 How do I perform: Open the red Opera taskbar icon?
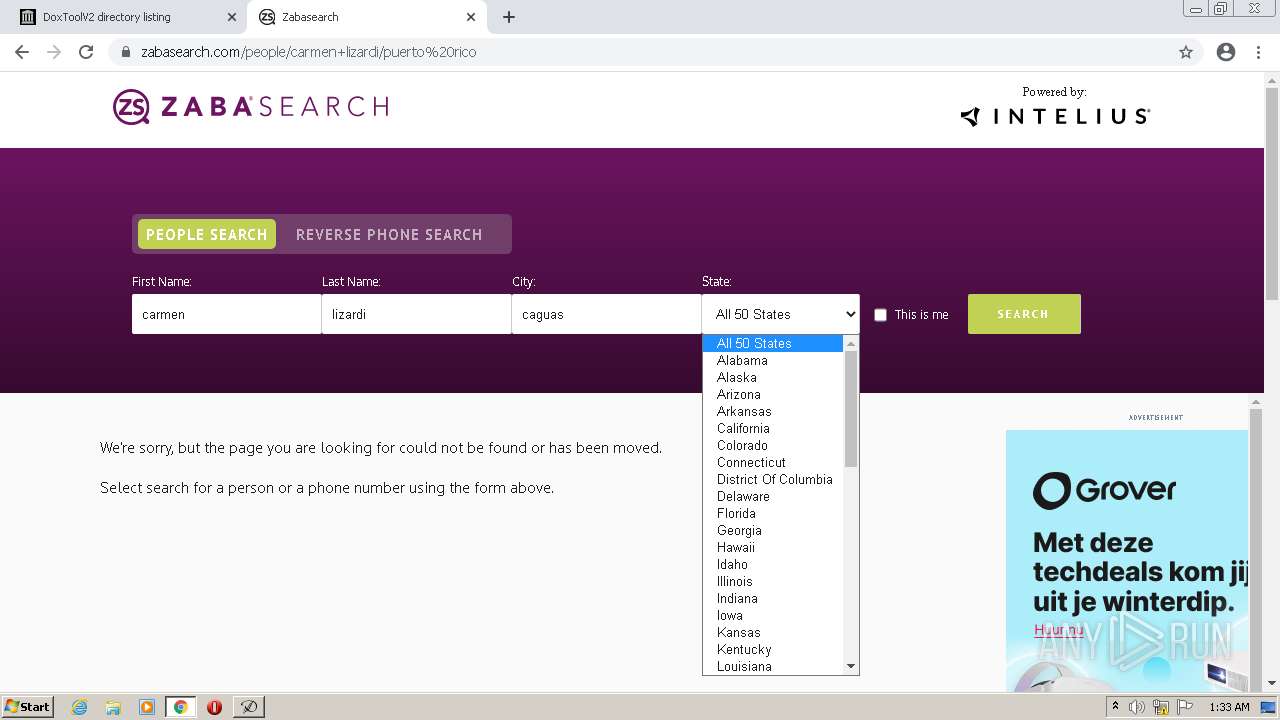point(214,707)
